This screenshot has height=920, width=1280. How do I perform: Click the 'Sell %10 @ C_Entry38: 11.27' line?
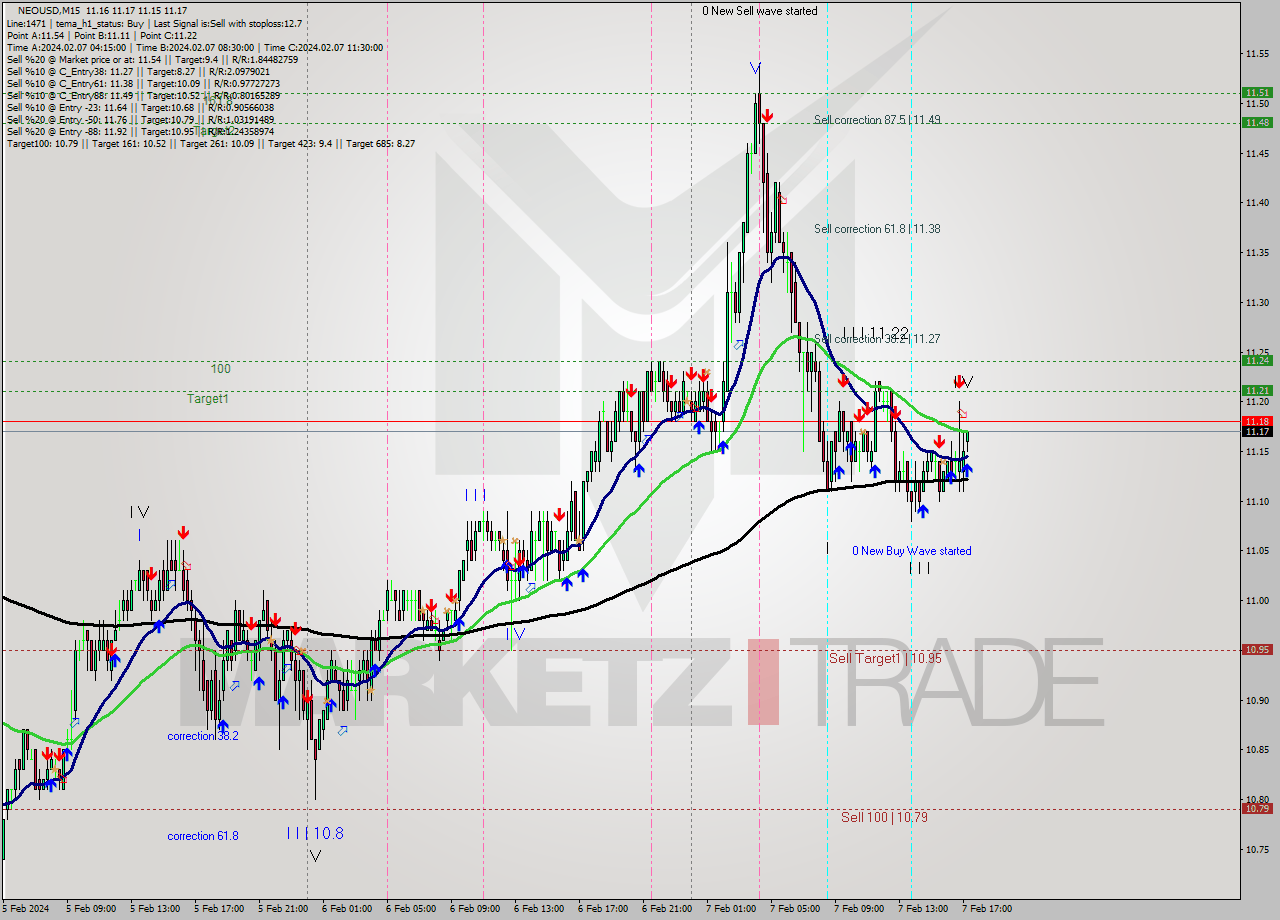pyautogui.click(x=138, y=71)
